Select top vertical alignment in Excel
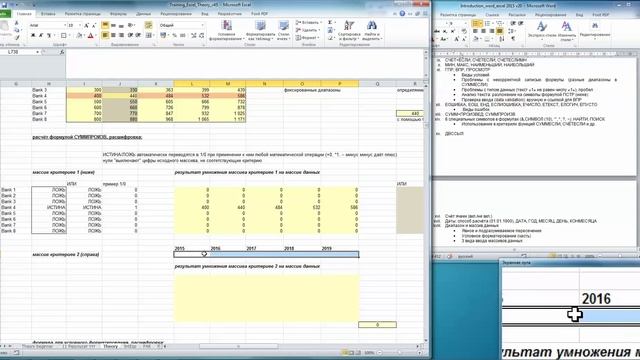Image resolution: width=640 pixels, height=360 pixels. [105, 25]
